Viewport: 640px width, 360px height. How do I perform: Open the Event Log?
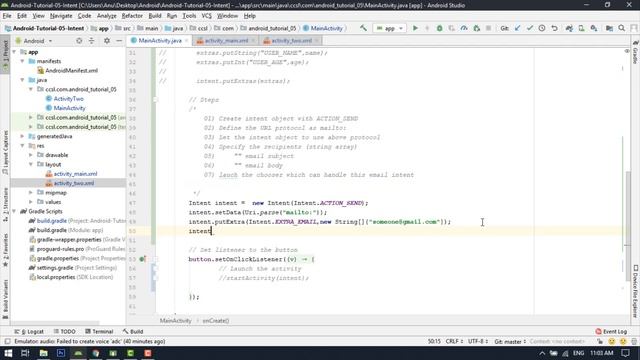(611, 331)
